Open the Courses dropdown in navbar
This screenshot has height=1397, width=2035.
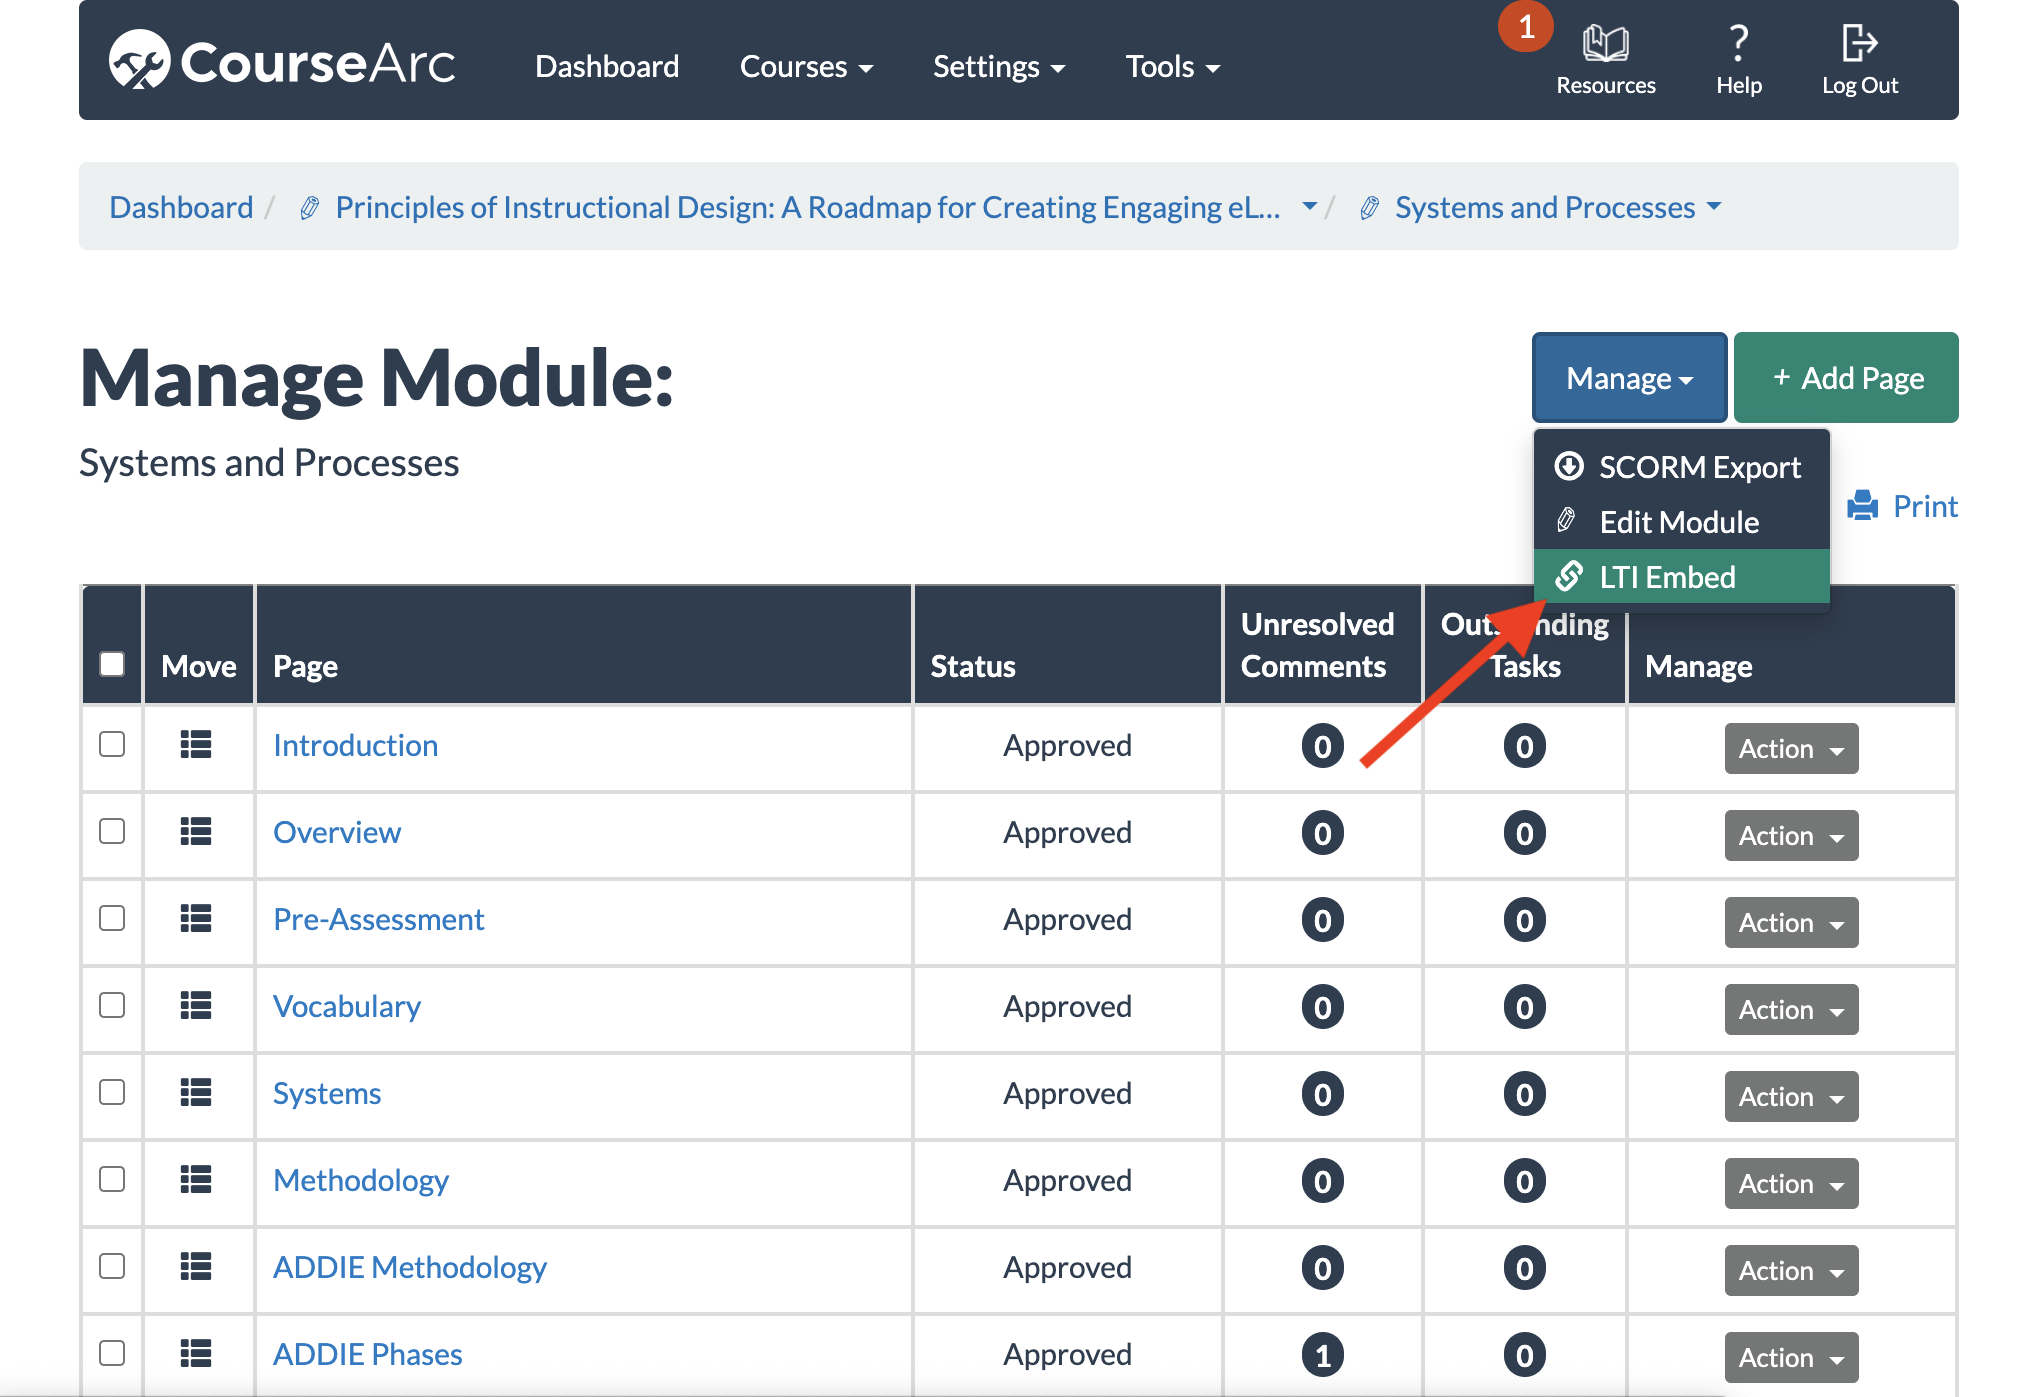806,67
